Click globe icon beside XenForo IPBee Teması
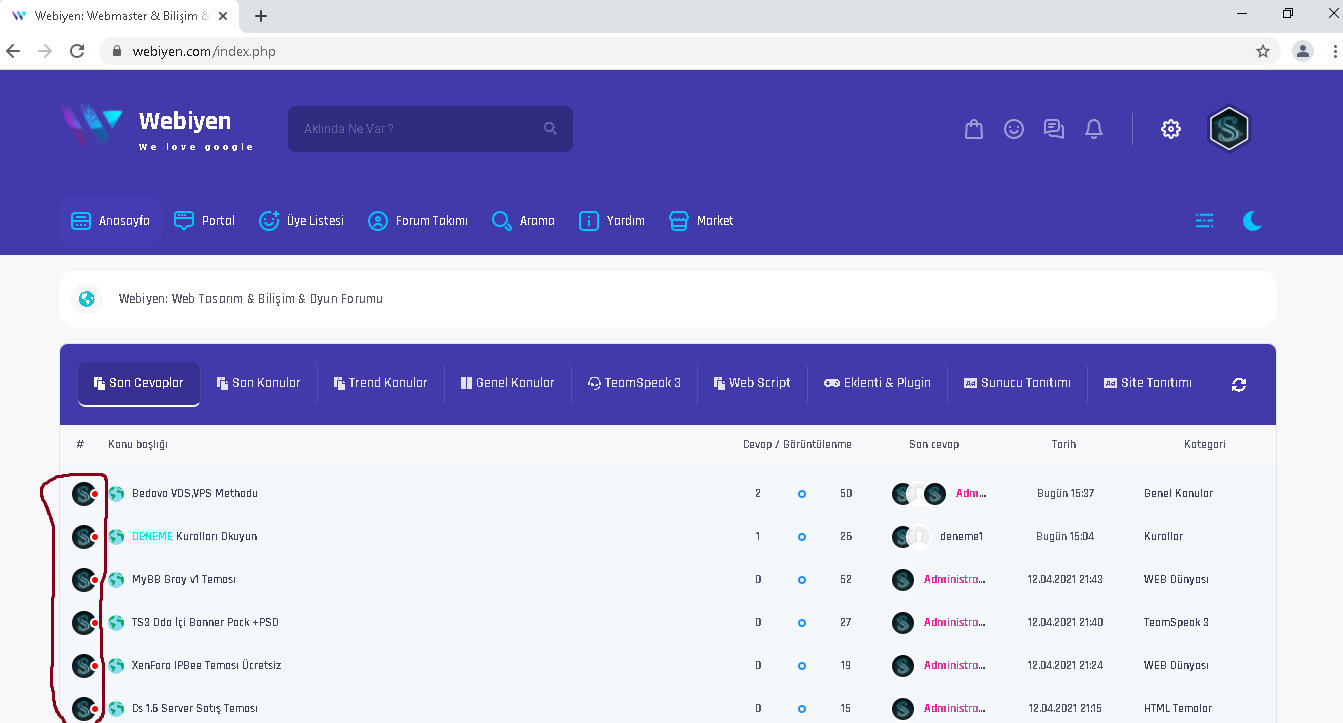This screenshot has width=1343, height=723. tap(116, 666)
